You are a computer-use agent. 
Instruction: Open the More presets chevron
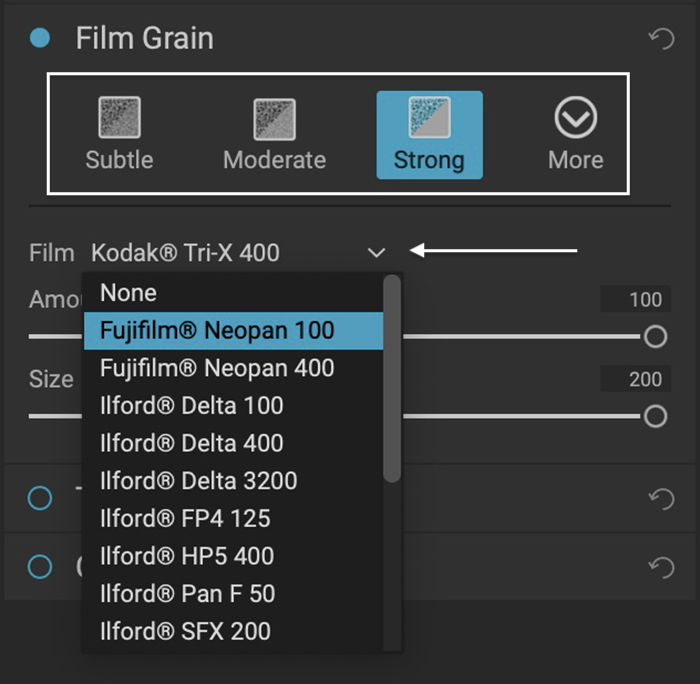point(575,119)
